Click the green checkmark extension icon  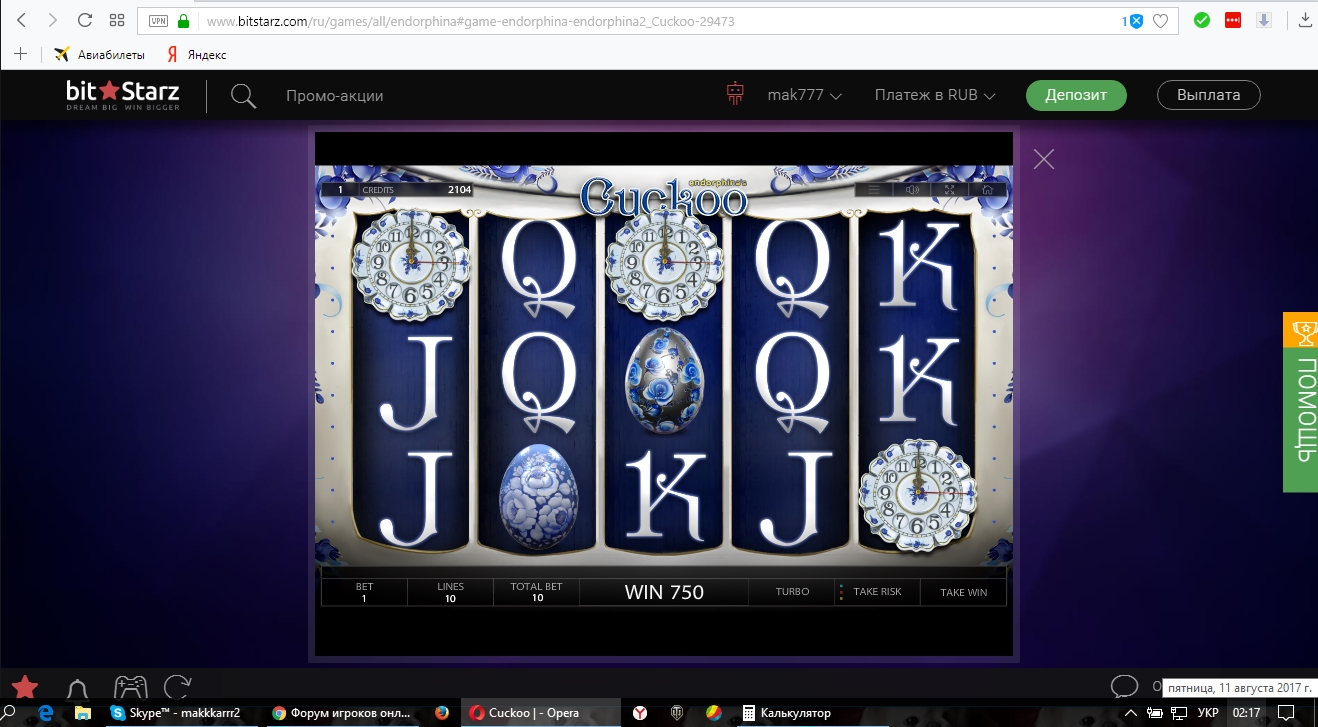(1203, 20)
